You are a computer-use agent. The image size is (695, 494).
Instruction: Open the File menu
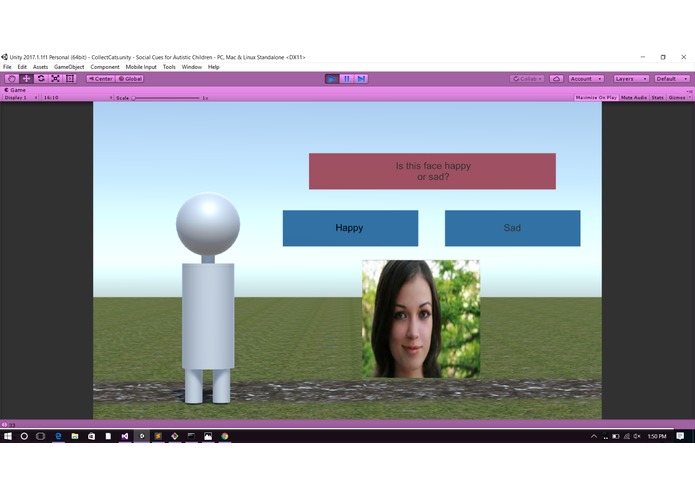coord(7,67)
